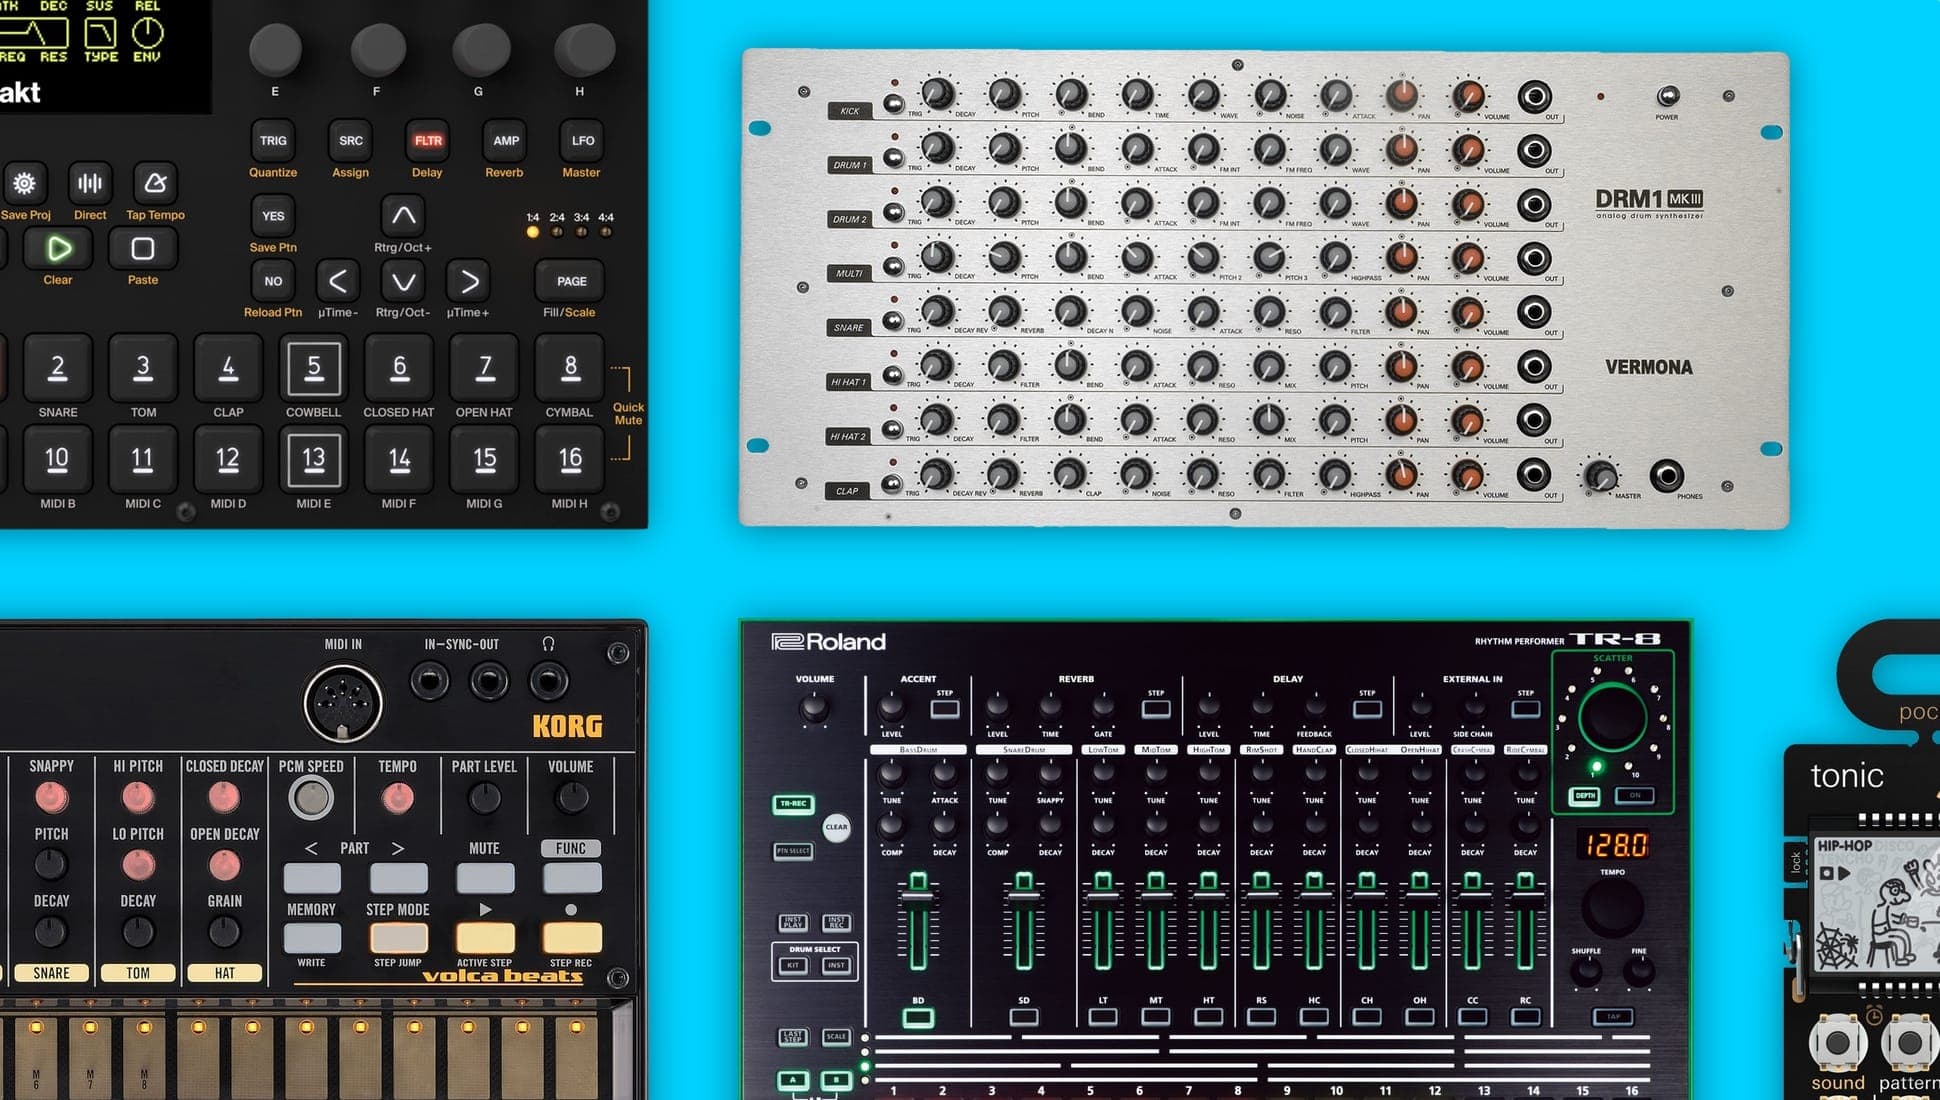The image size is (1940, 1100).
Task: Toggle the Korg MUTE button
Action: 485,878
